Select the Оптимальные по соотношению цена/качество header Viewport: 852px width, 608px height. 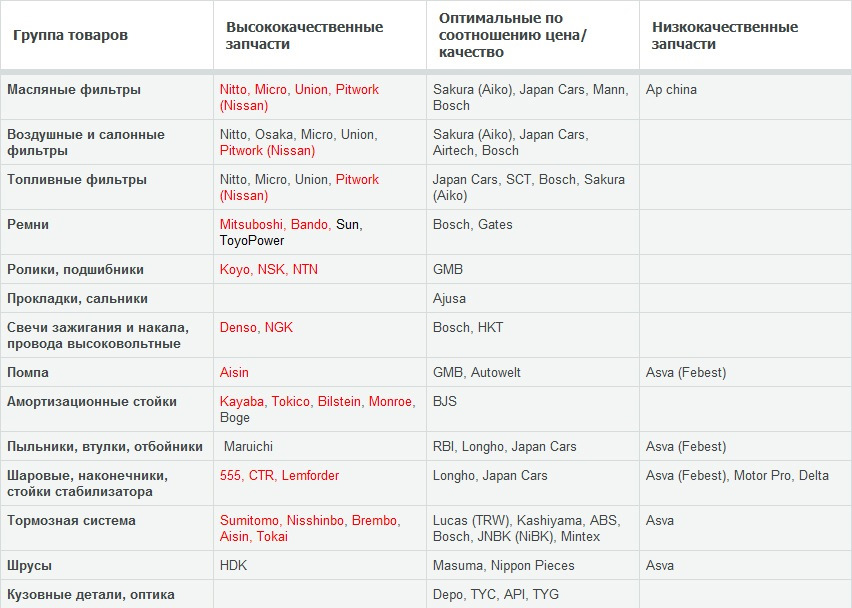[514, 33]
